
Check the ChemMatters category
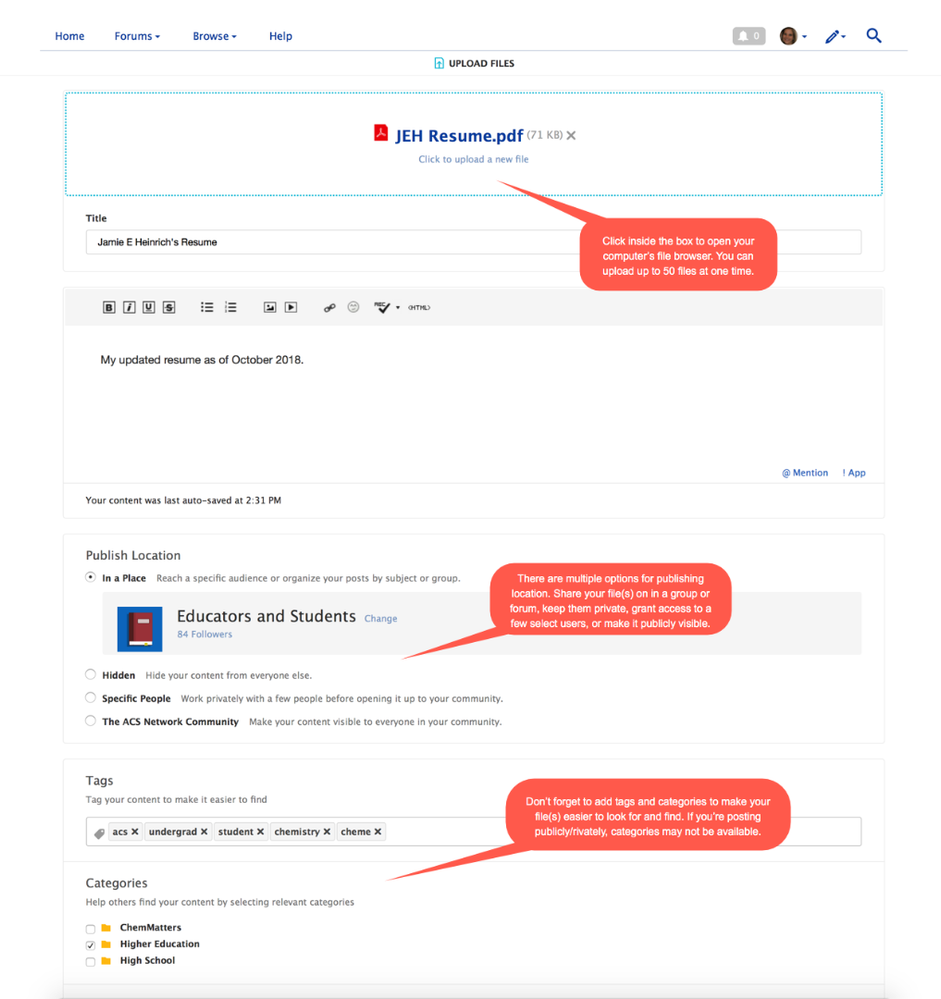point(91,929)
